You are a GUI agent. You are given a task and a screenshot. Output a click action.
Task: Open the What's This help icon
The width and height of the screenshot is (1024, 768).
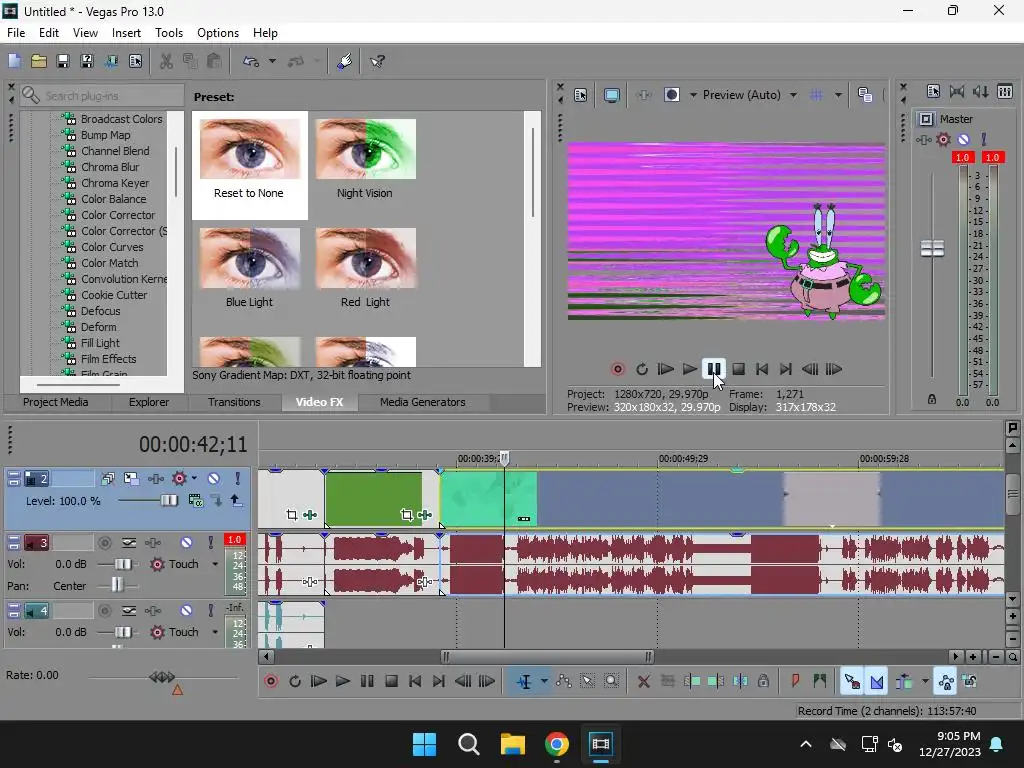pyautogui.click(x=377, y=61)
